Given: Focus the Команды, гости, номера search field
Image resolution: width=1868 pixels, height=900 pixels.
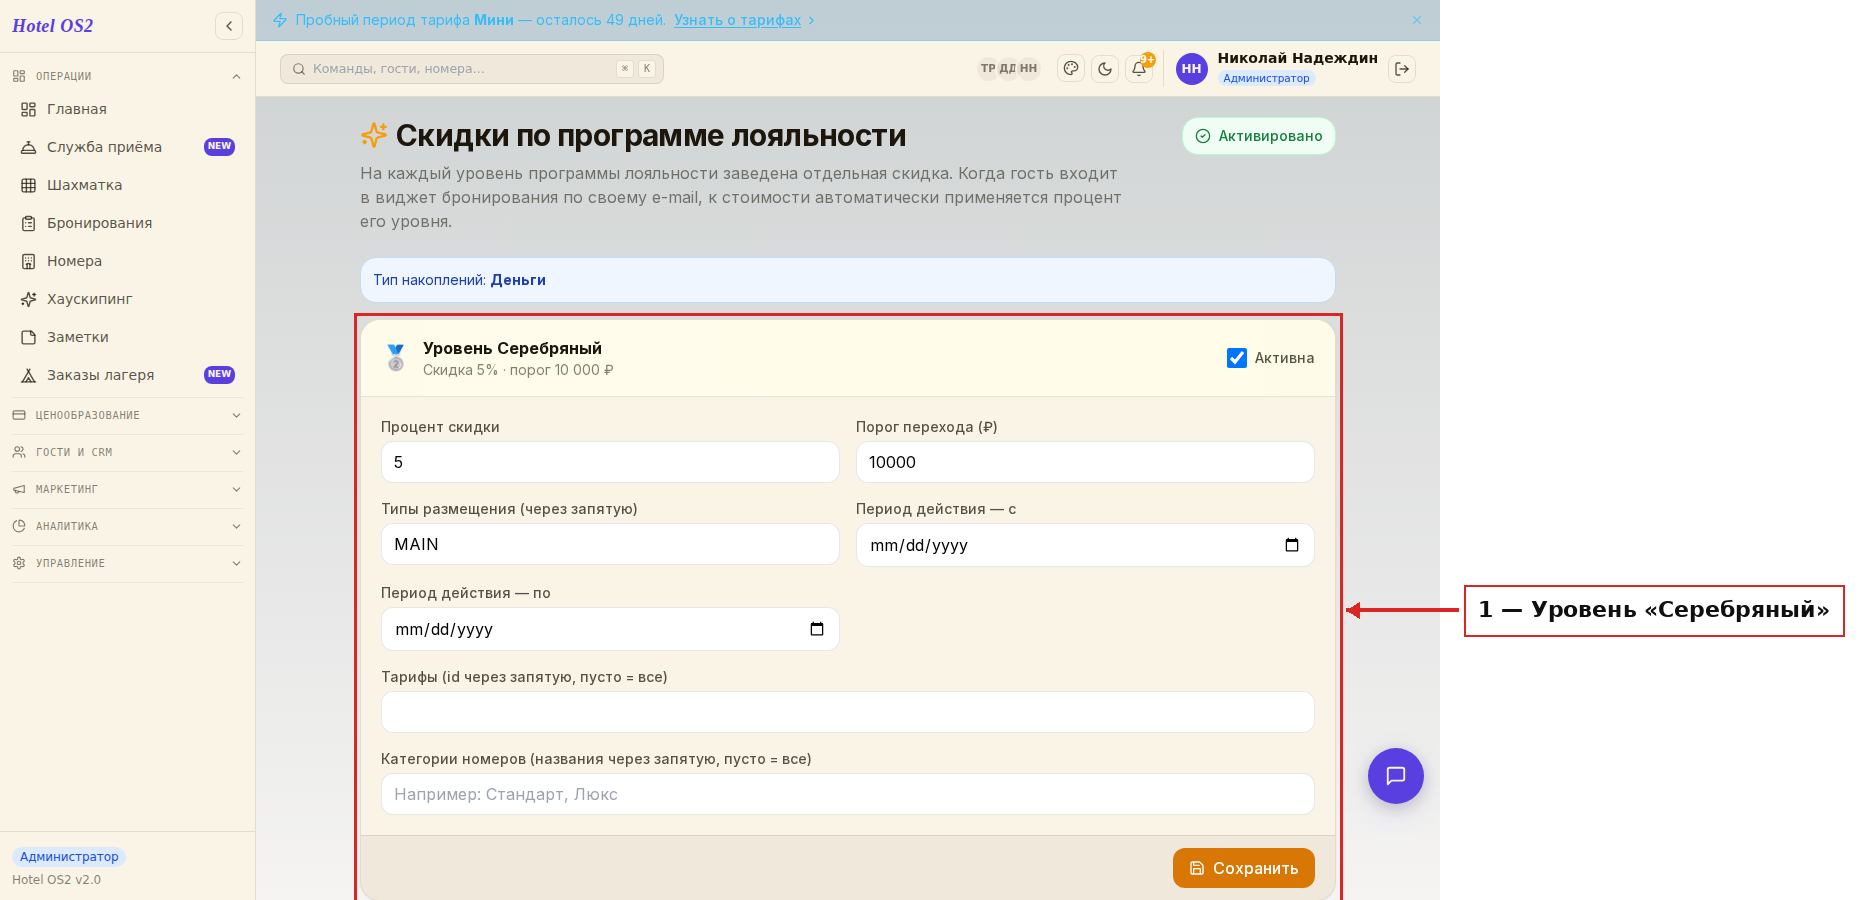Looking at the screenshot, I should click(x=472, y=69).
